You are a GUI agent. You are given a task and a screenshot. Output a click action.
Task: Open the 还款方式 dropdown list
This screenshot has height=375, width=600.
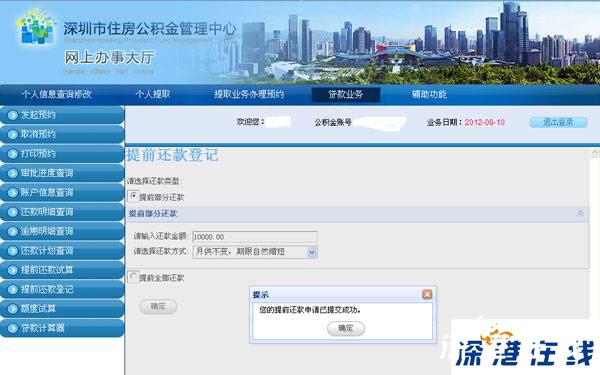pos(312,252)
